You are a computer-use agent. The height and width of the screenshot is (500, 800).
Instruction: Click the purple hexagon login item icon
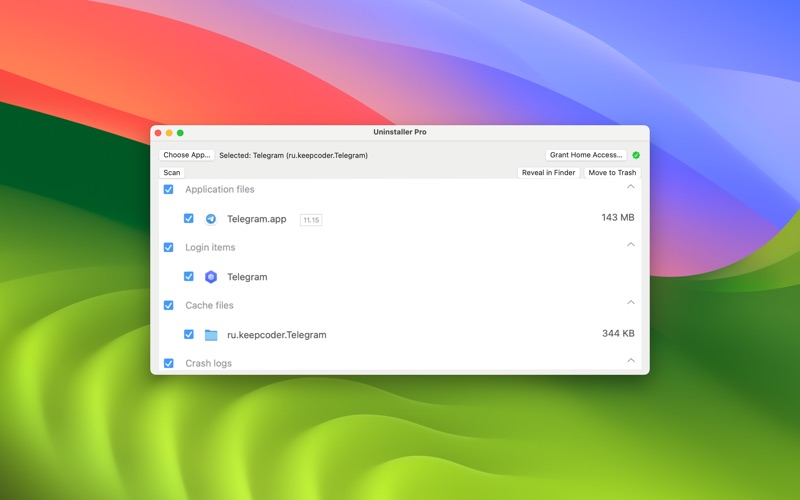click(x=211, y=277)
